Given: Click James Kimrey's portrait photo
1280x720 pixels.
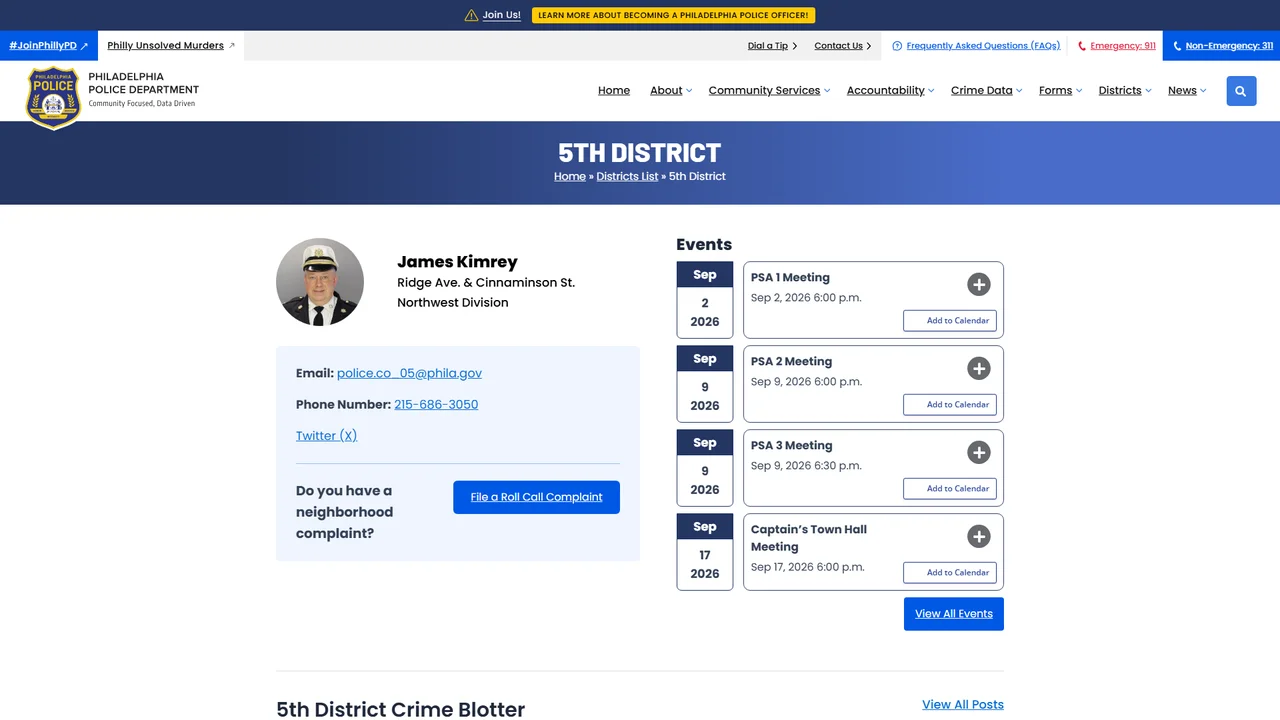Looking at the screenshot, I should [320, 282].
